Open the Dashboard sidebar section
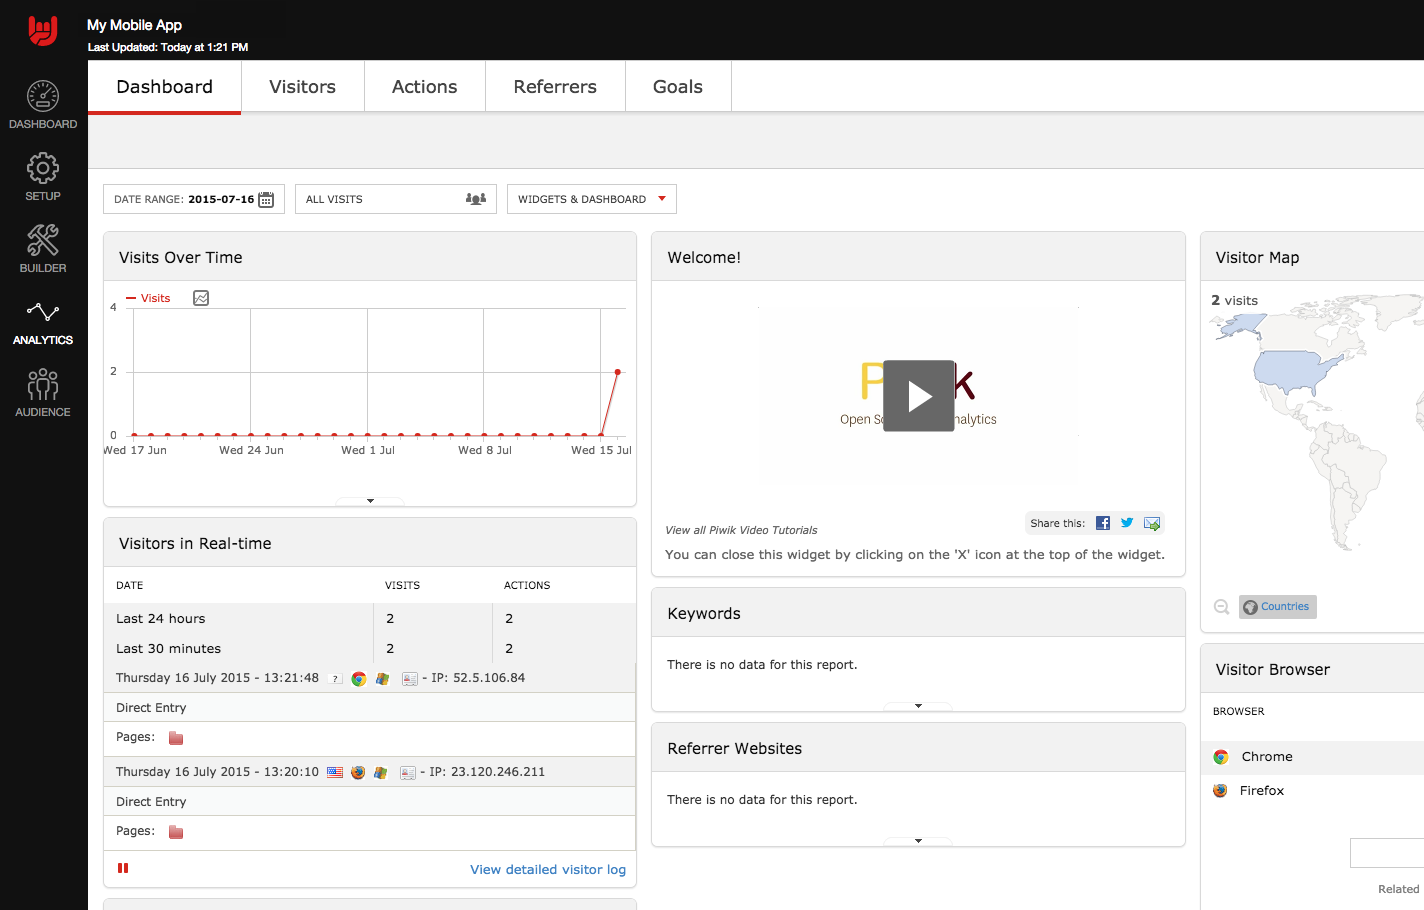The image size is (1424, 910). (42, 105)
